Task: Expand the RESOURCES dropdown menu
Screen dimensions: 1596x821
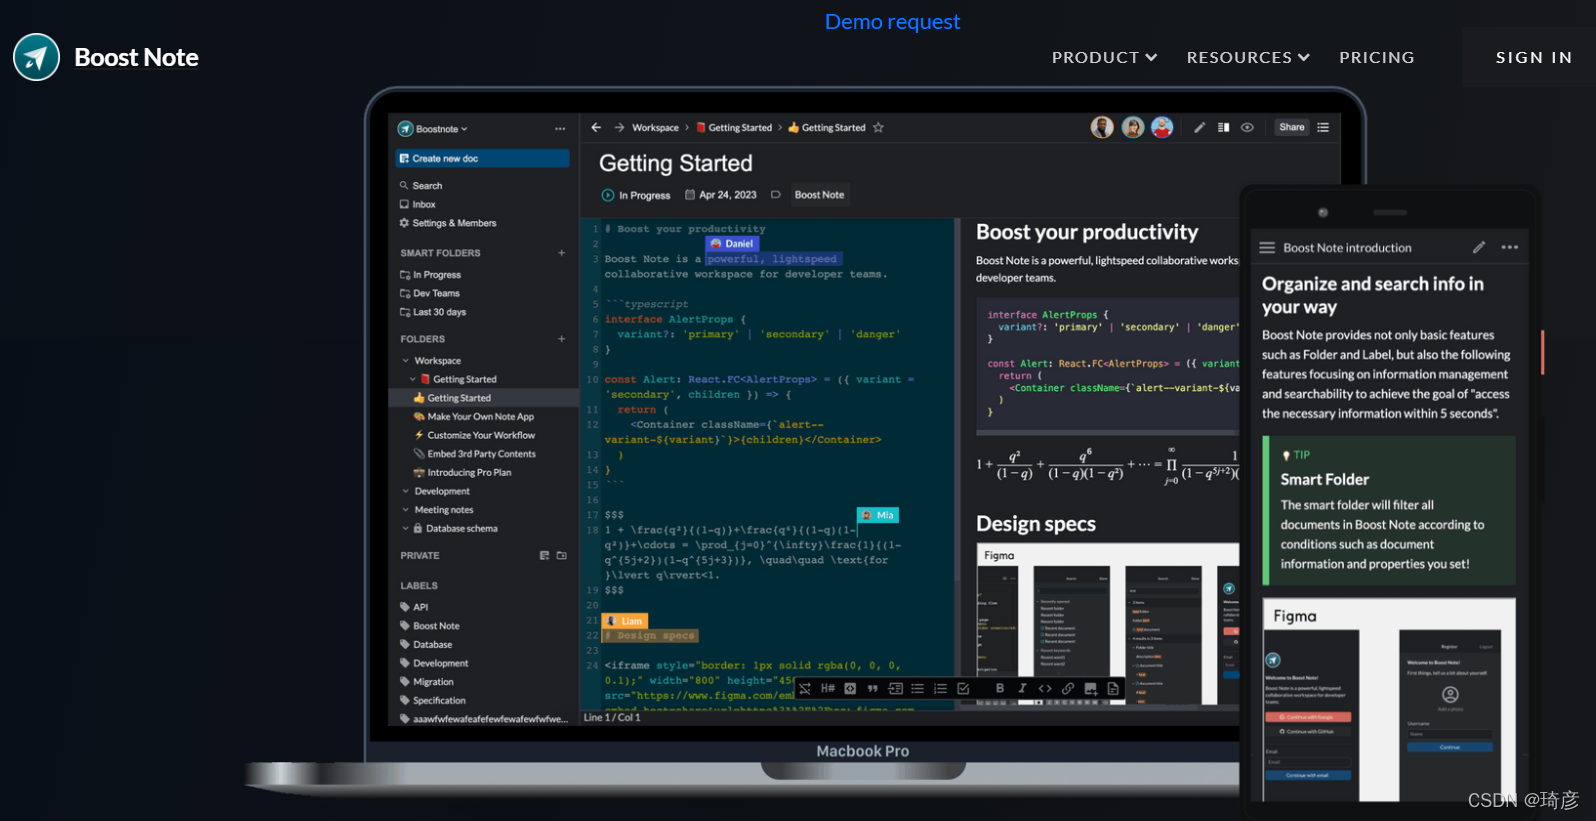Action: [1248, 58]
